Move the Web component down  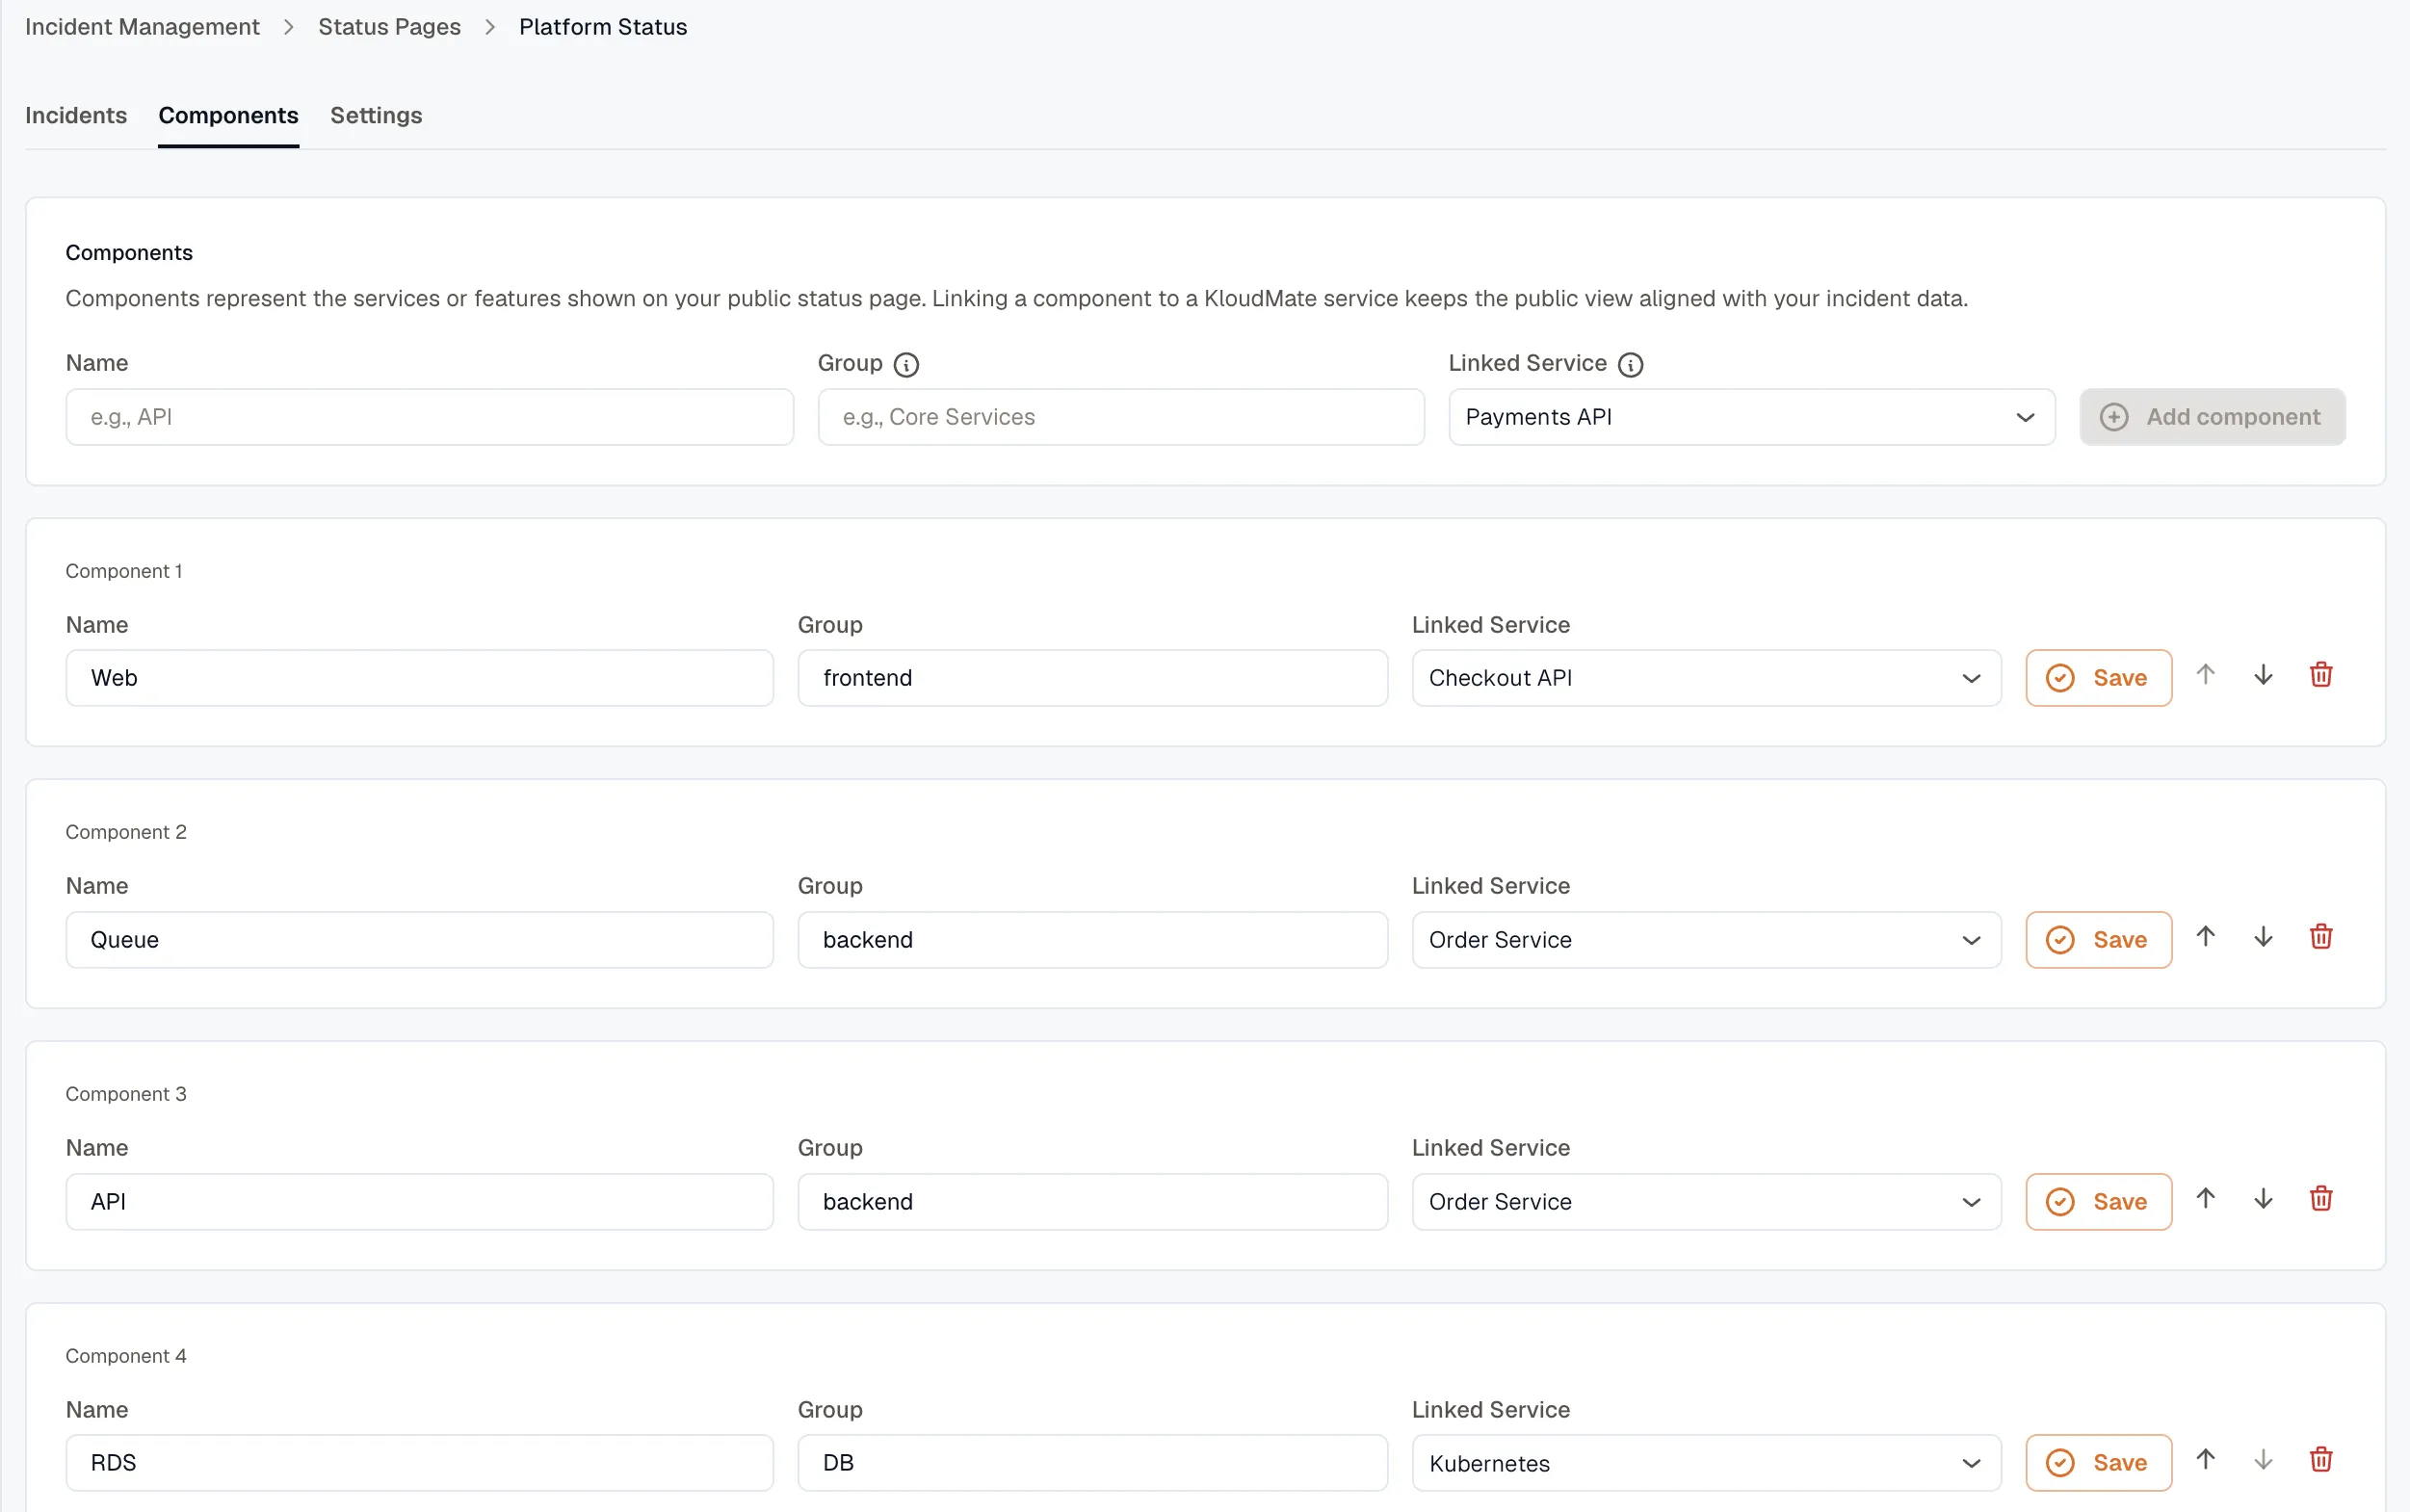2263,675
